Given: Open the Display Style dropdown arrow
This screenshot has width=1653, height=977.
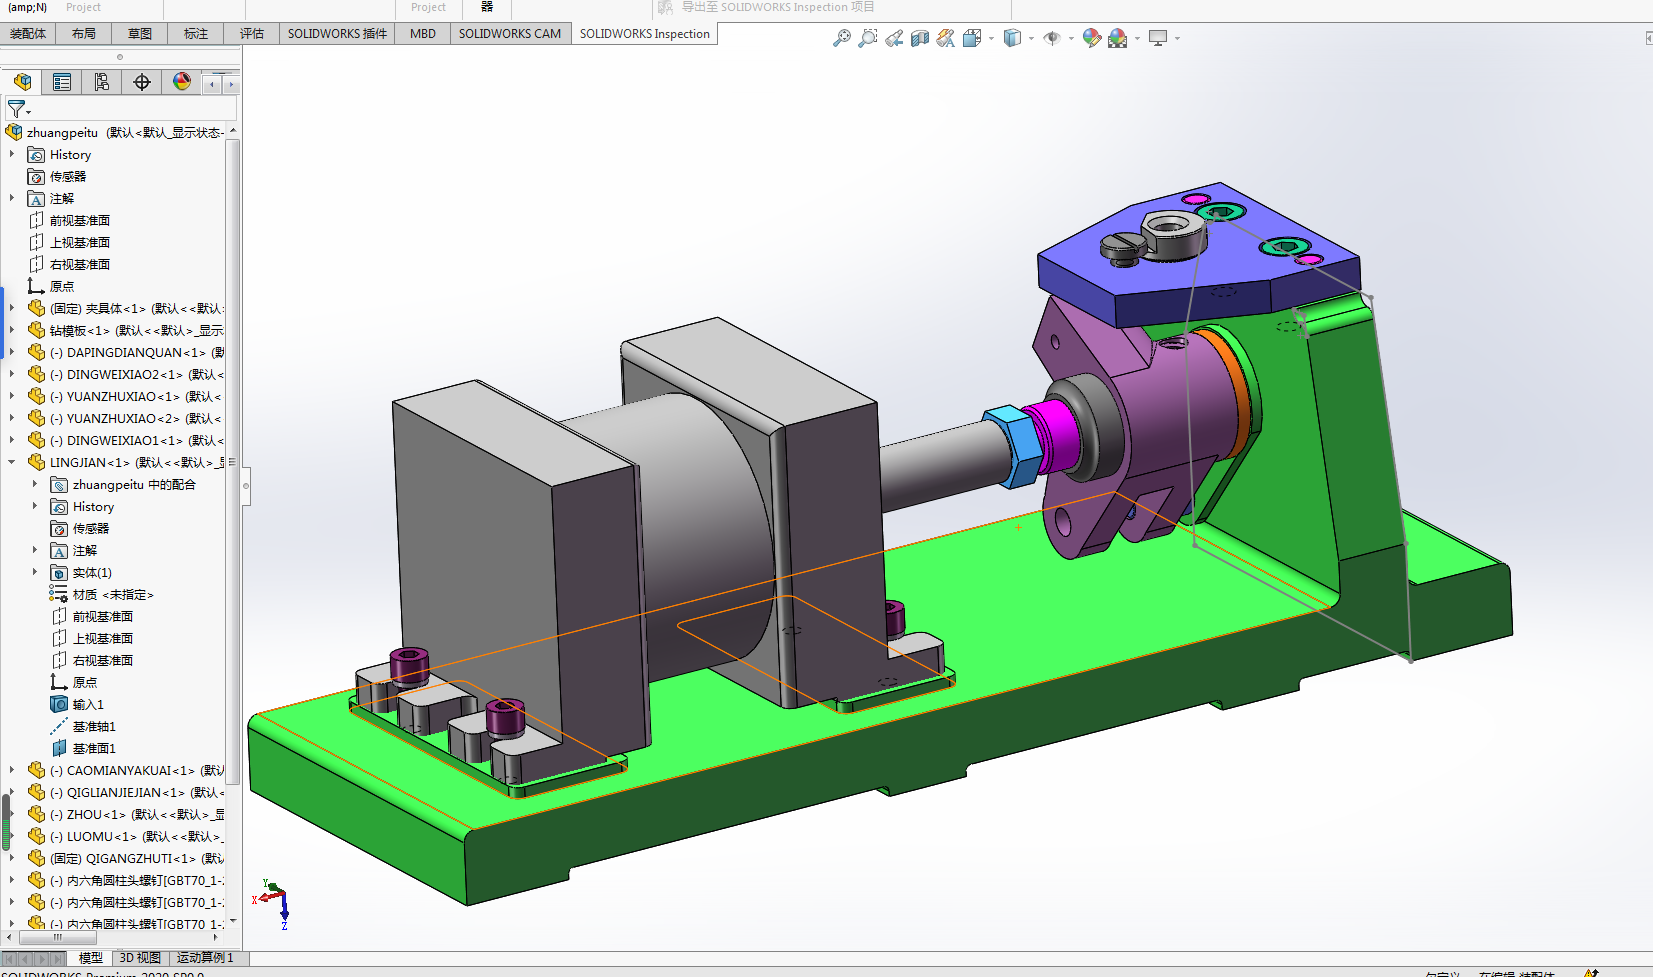Looking at the screenshot, I should [1031, 39].
